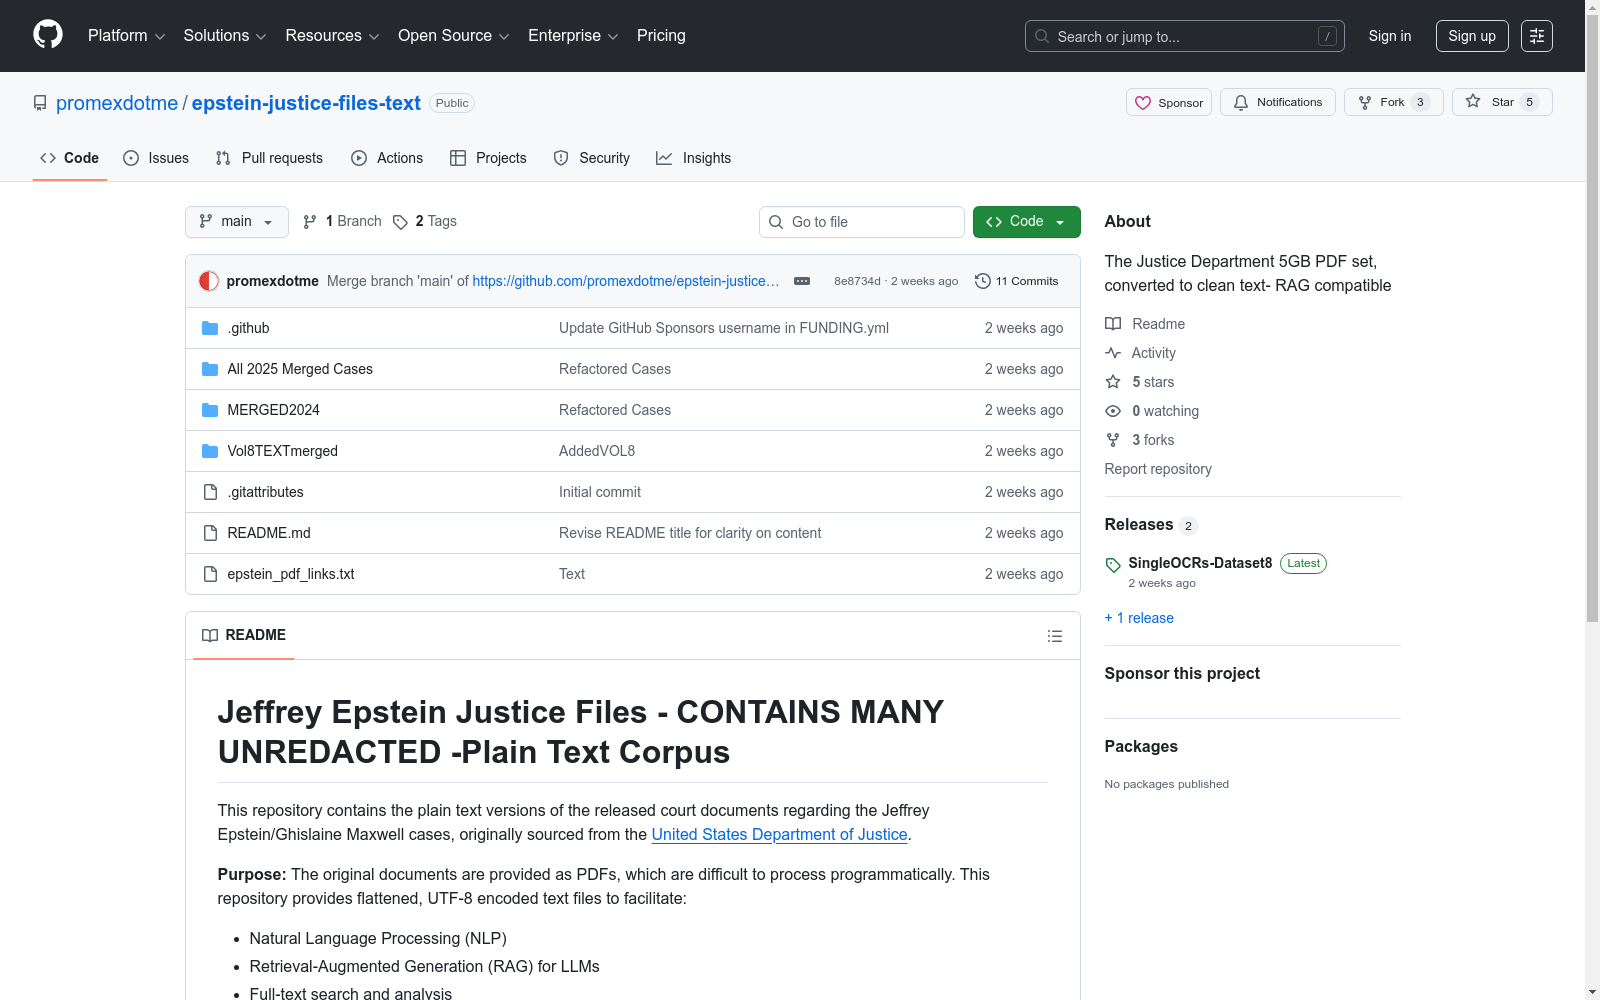The image size is (1600, 1000).
Task: Open the Pull requests tab
Action: click(269, 158)
